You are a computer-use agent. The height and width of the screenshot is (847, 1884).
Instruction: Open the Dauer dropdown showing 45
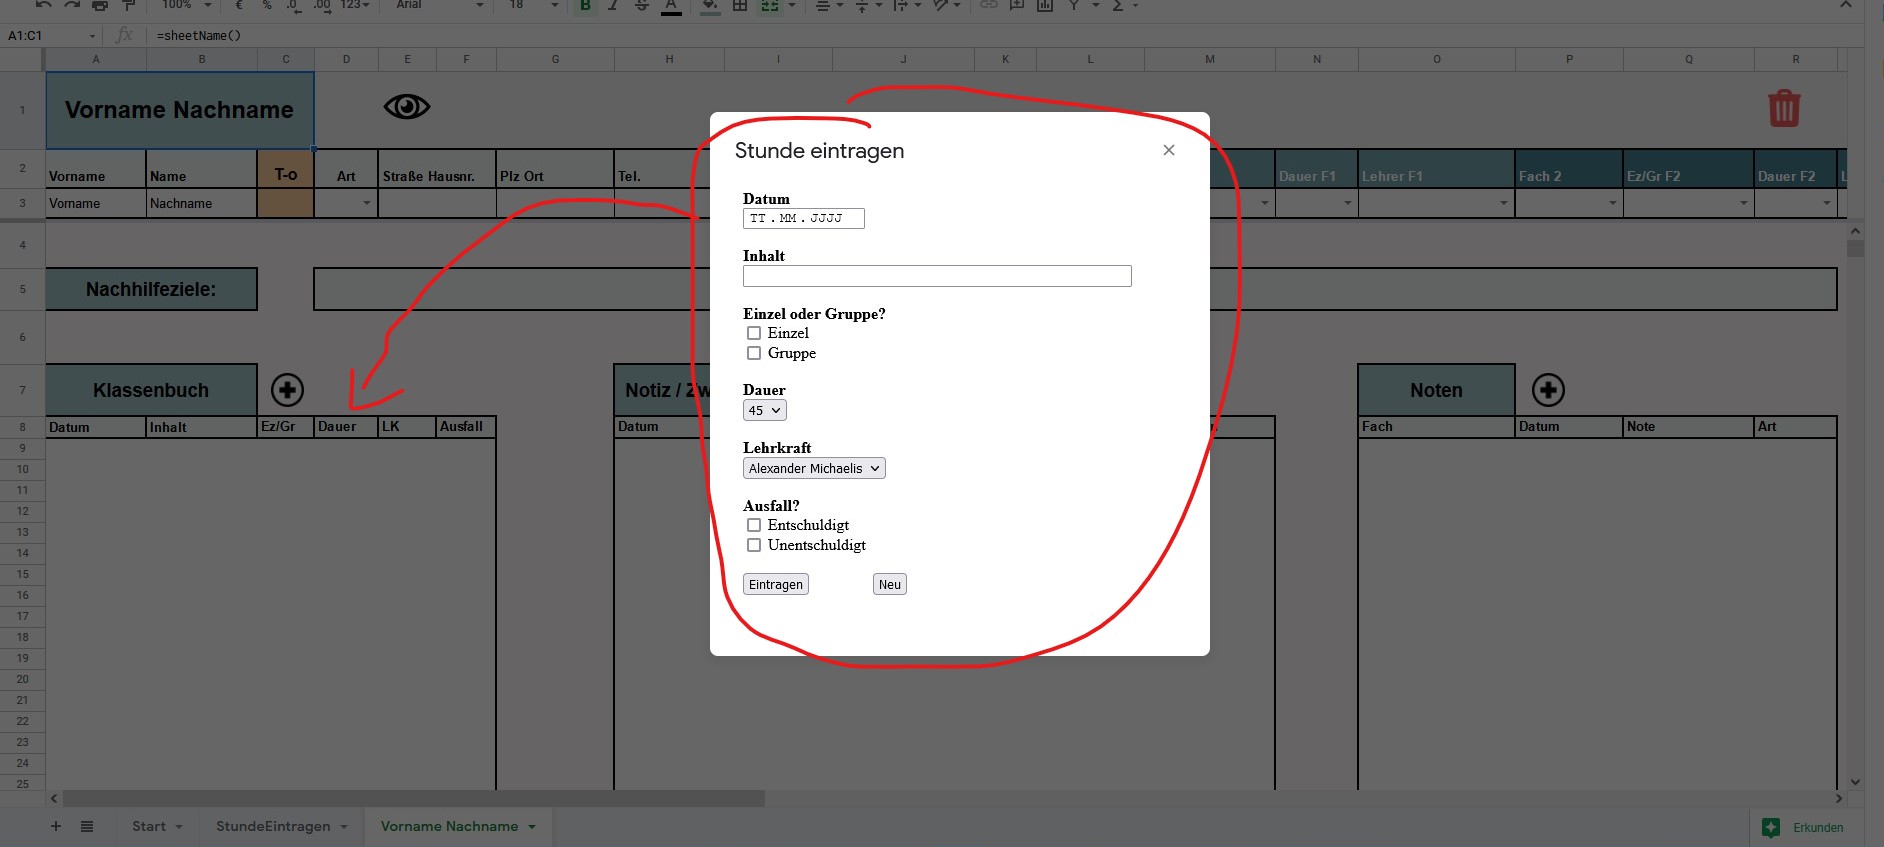pos(765,410)
